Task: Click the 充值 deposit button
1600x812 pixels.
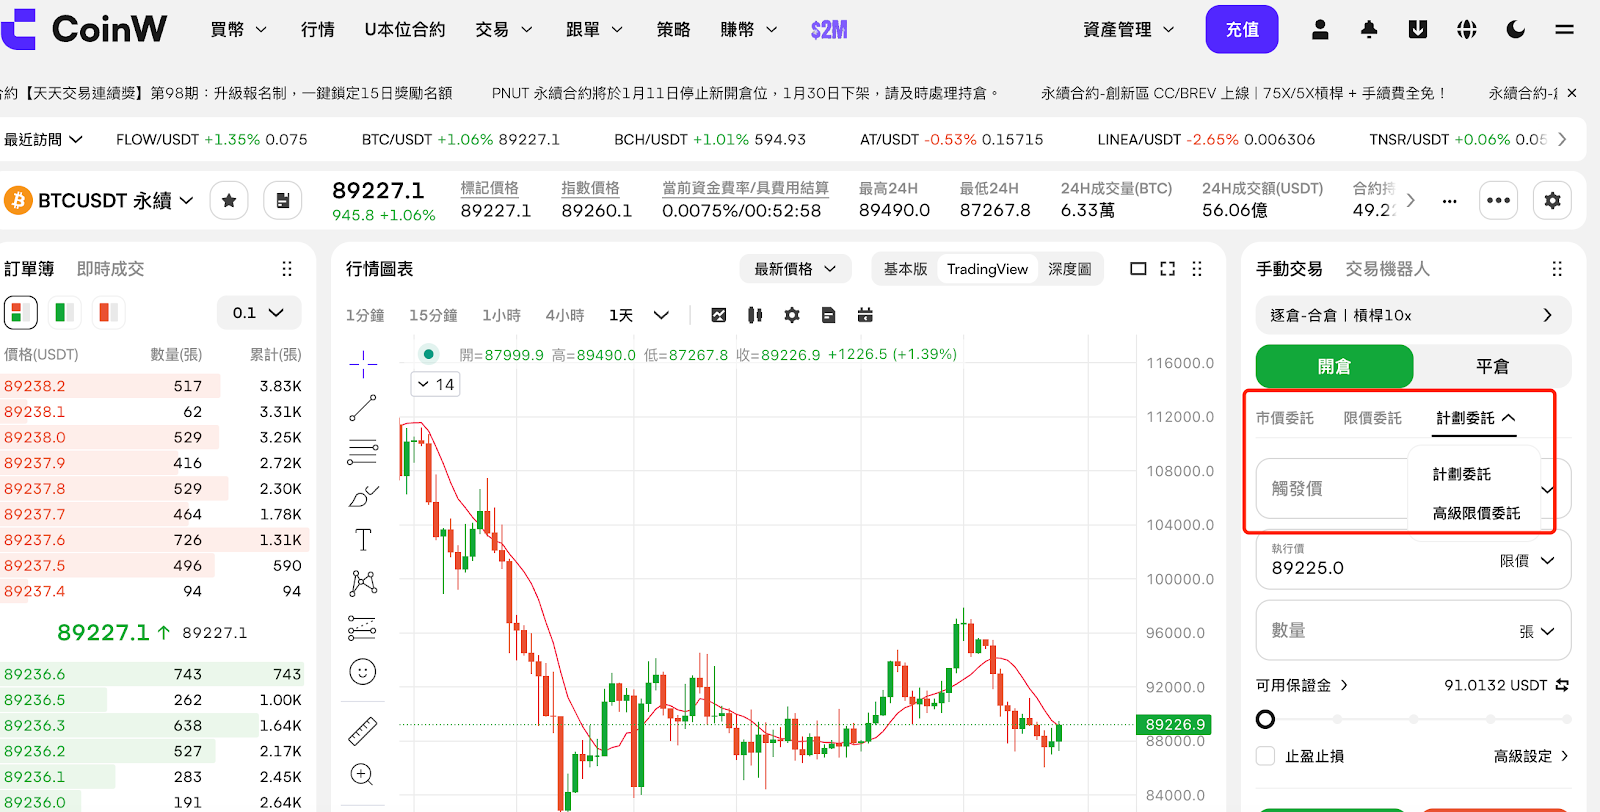Action: pos(1242,30)
